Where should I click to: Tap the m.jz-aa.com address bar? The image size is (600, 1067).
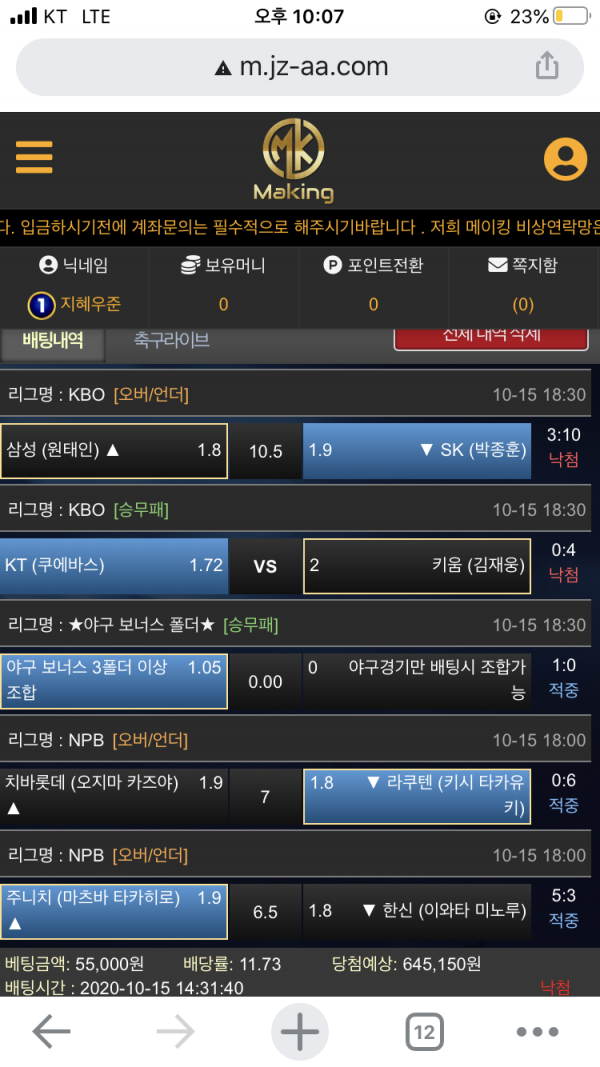tap(300, 67)
